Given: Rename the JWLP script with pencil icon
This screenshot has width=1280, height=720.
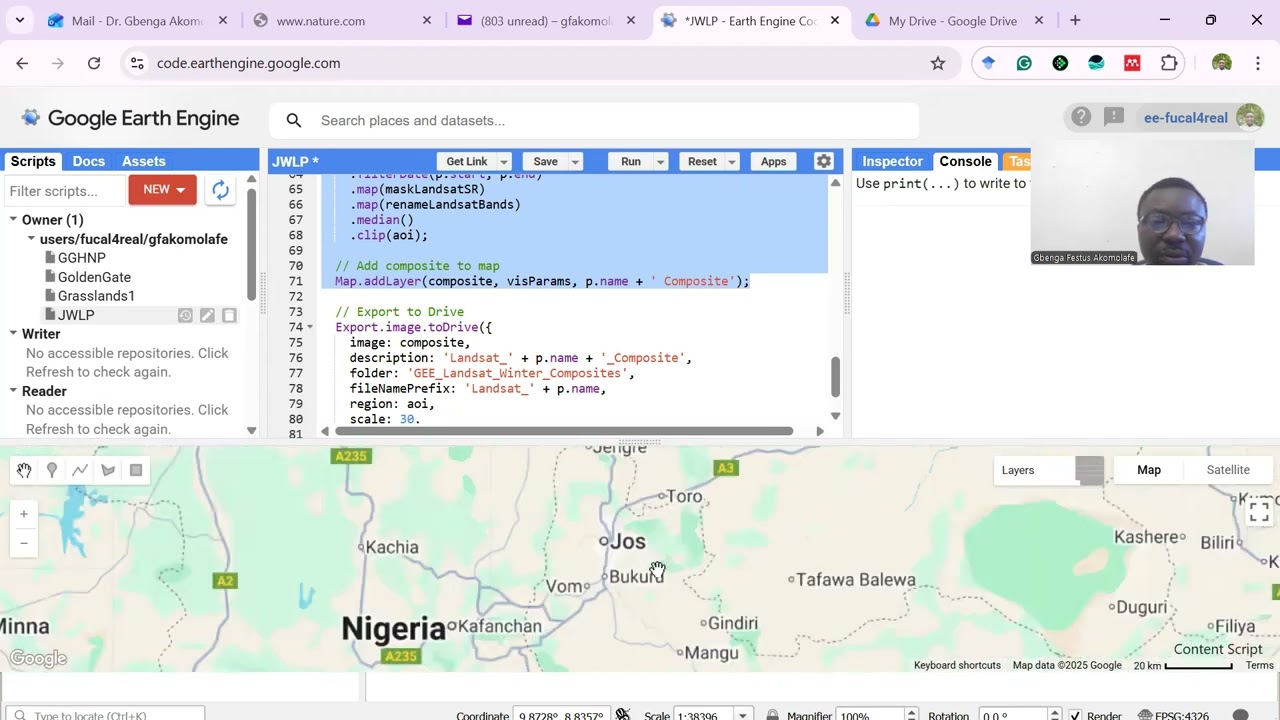Looking at the screenshot, I should [207, 315].
